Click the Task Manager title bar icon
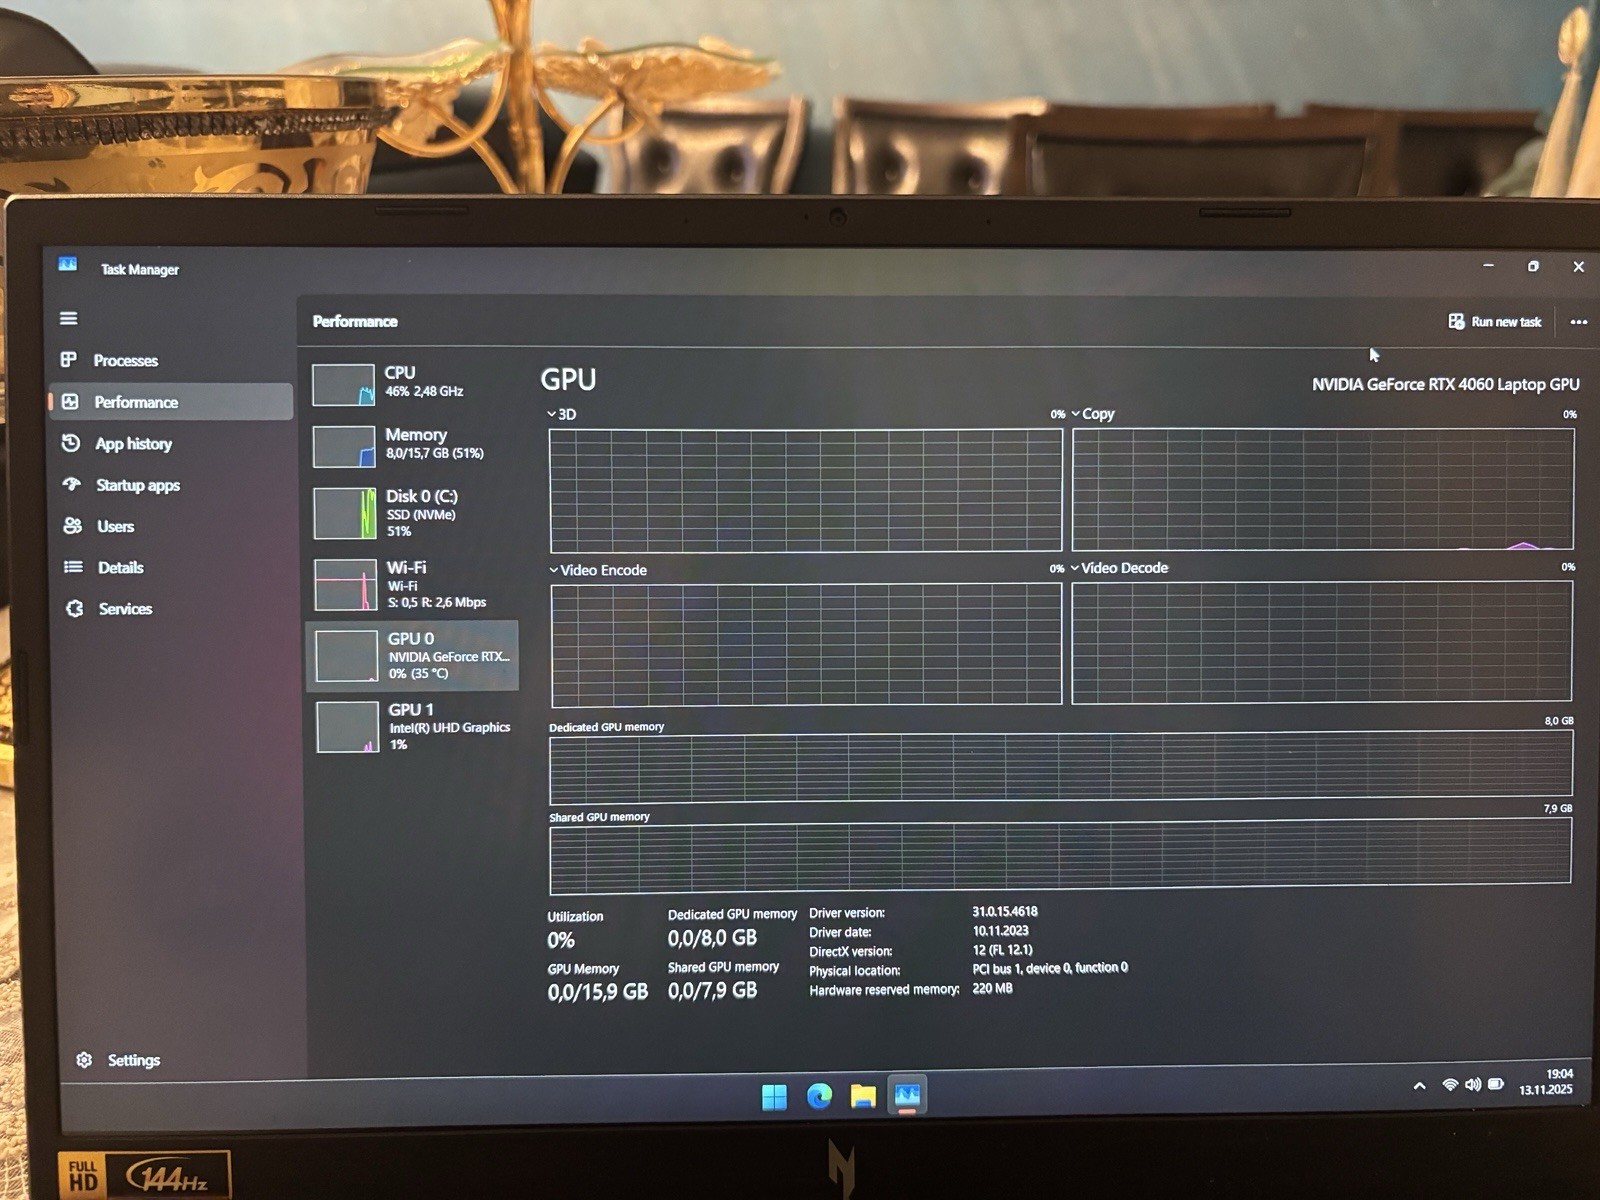Image resolution: width=1600 pixels, height=1200 pixels. (68, 264)
